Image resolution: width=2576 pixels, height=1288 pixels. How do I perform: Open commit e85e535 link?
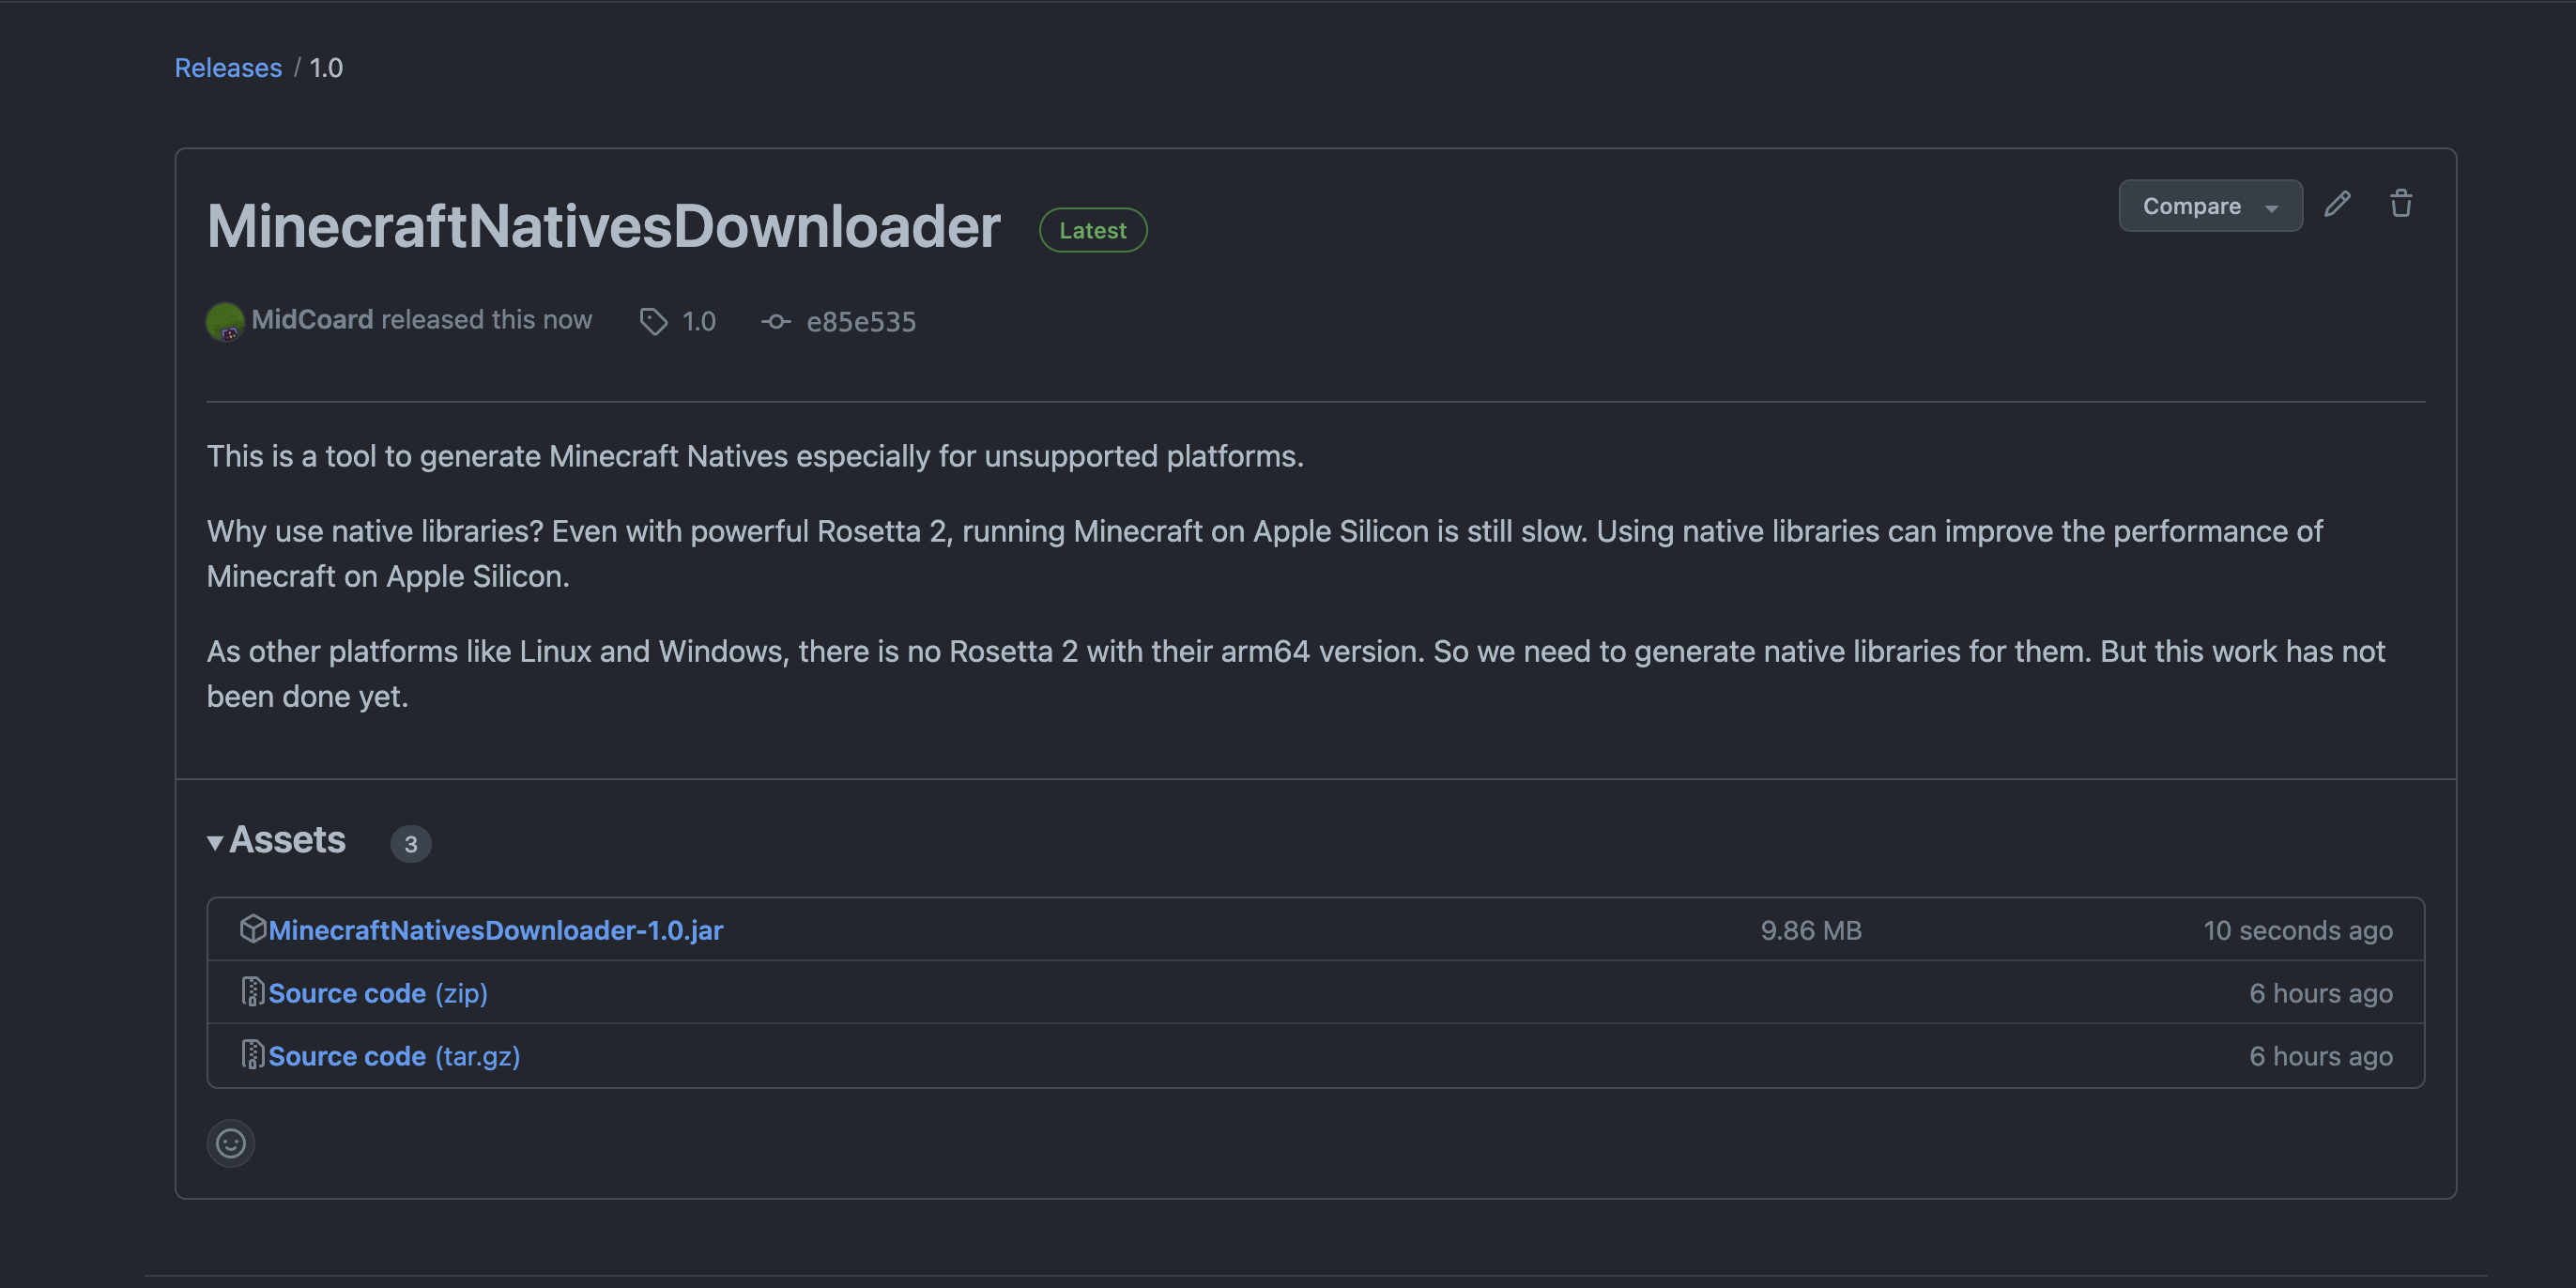click(860, 322)
